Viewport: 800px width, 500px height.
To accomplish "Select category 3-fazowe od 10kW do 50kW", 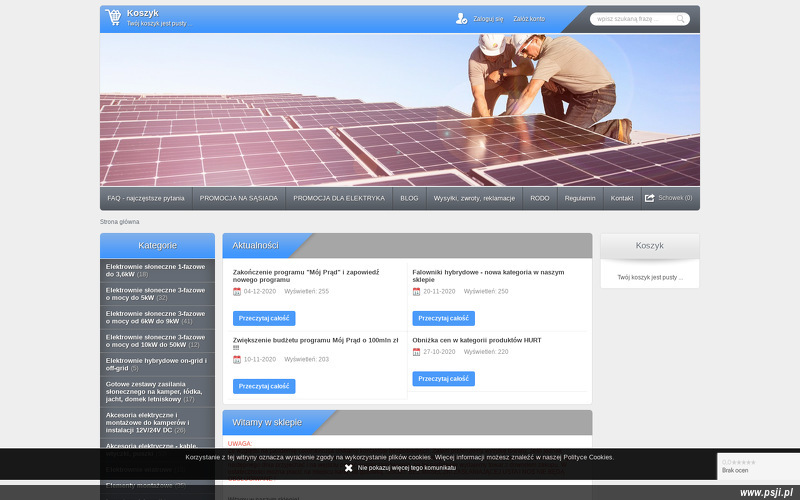I will (x=157, y=341).
